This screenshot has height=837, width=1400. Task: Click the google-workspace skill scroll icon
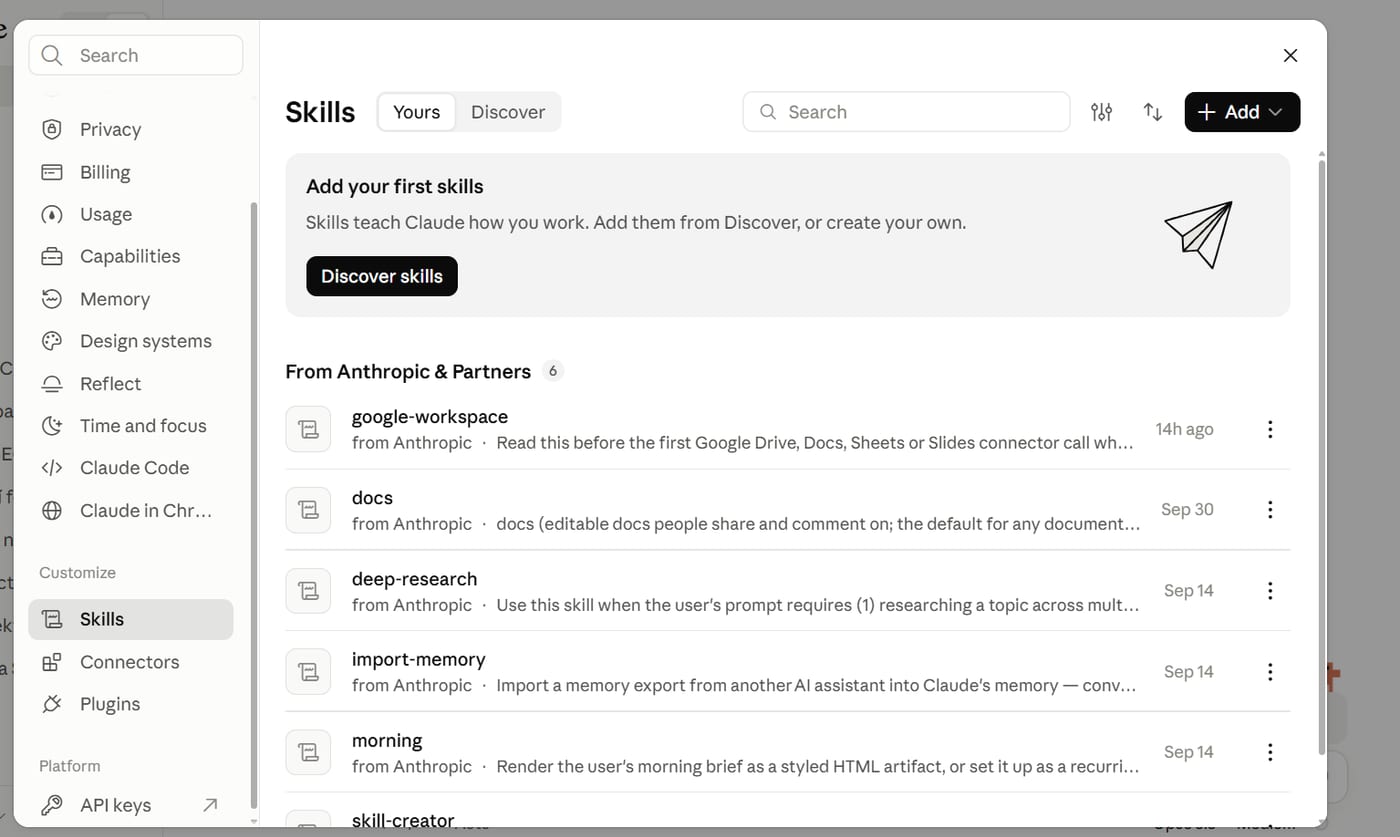coord(308,429)
